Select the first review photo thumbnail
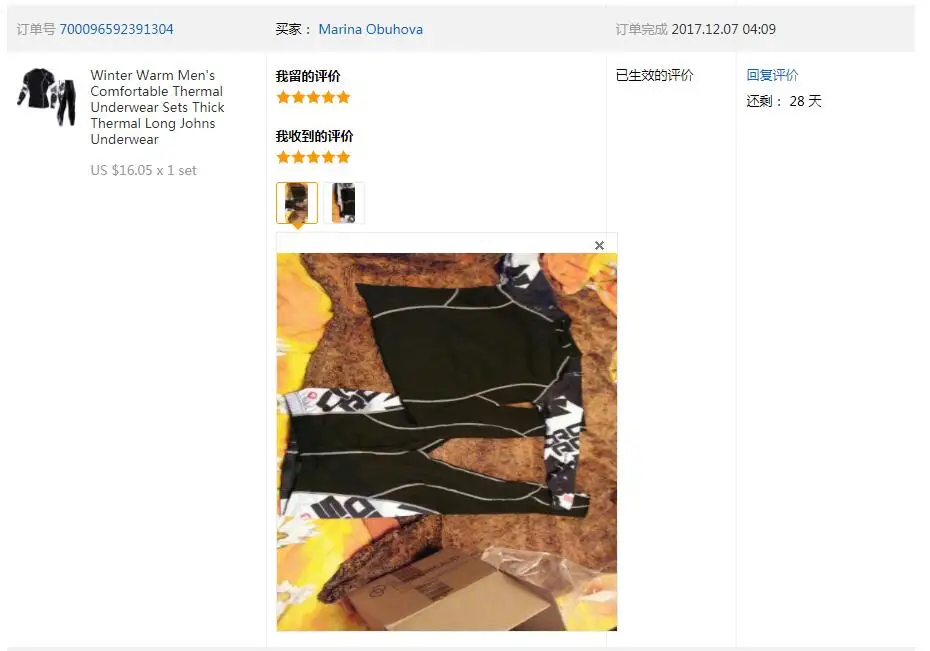This screenshot has width=930, height=651. click(297, 203)
